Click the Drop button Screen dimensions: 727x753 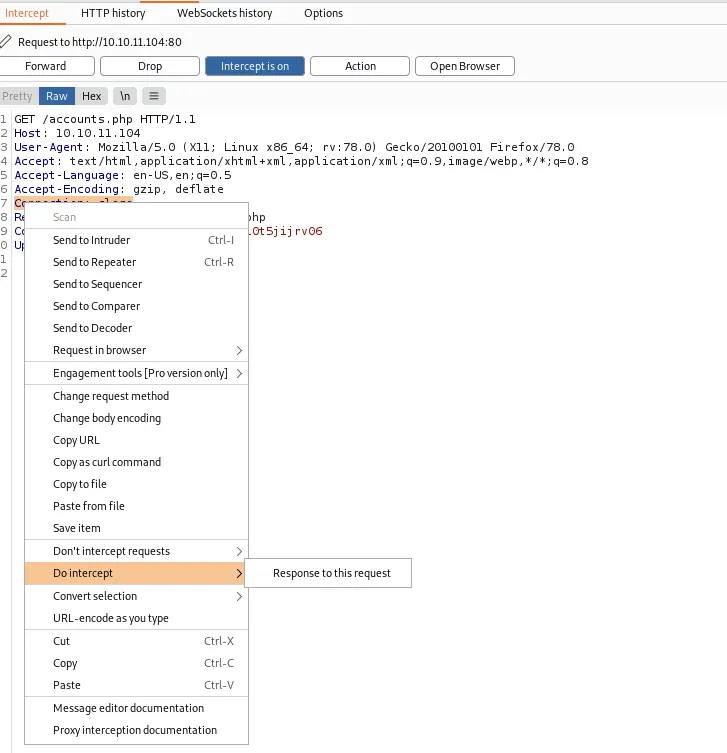tap(150, 66)
